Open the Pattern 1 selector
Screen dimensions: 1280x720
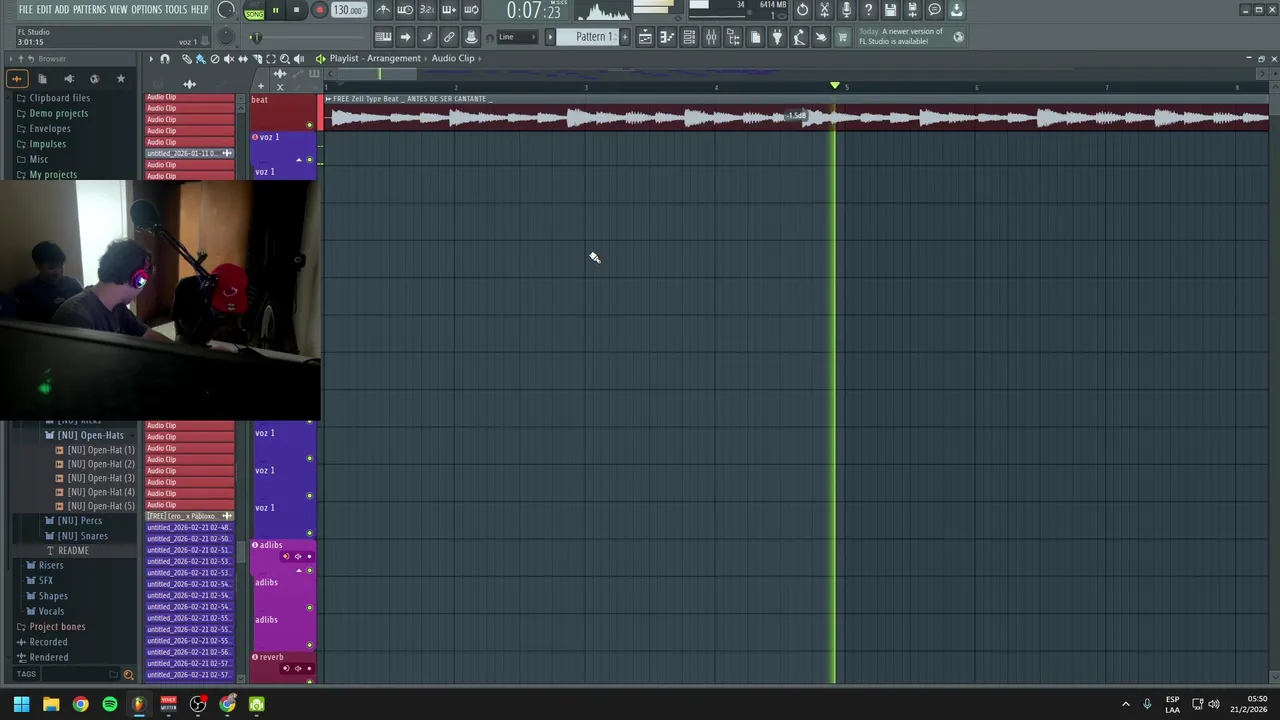[594, 37]
